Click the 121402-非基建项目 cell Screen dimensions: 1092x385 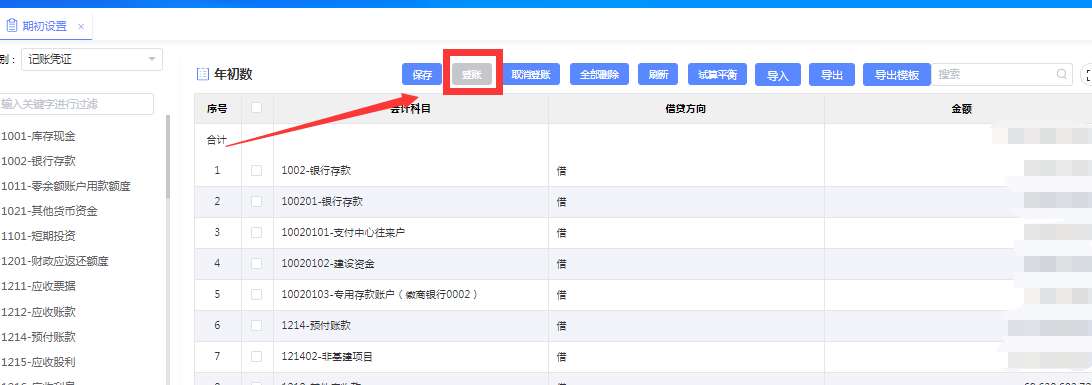point(411,356)
